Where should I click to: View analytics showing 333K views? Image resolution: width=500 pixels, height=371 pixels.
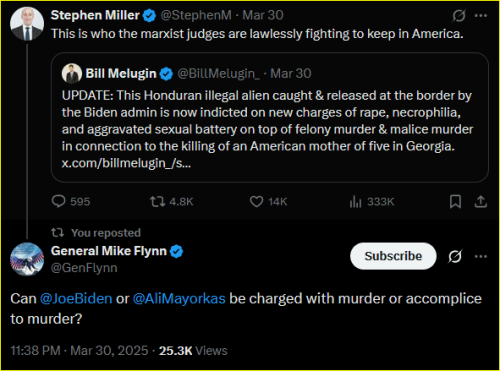click(x=372, y=201)
